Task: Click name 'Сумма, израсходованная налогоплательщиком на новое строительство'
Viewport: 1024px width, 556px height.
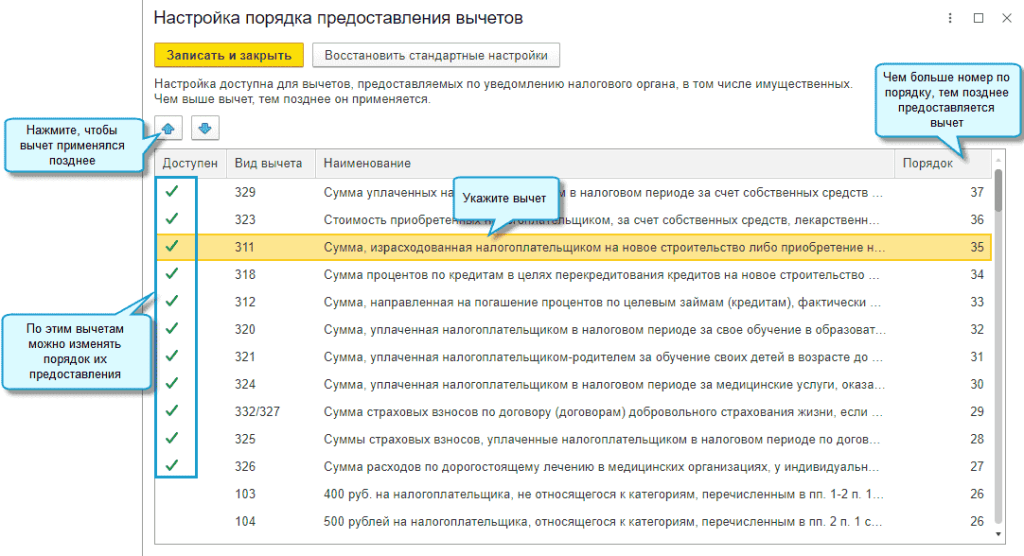Action: [604, 247]
